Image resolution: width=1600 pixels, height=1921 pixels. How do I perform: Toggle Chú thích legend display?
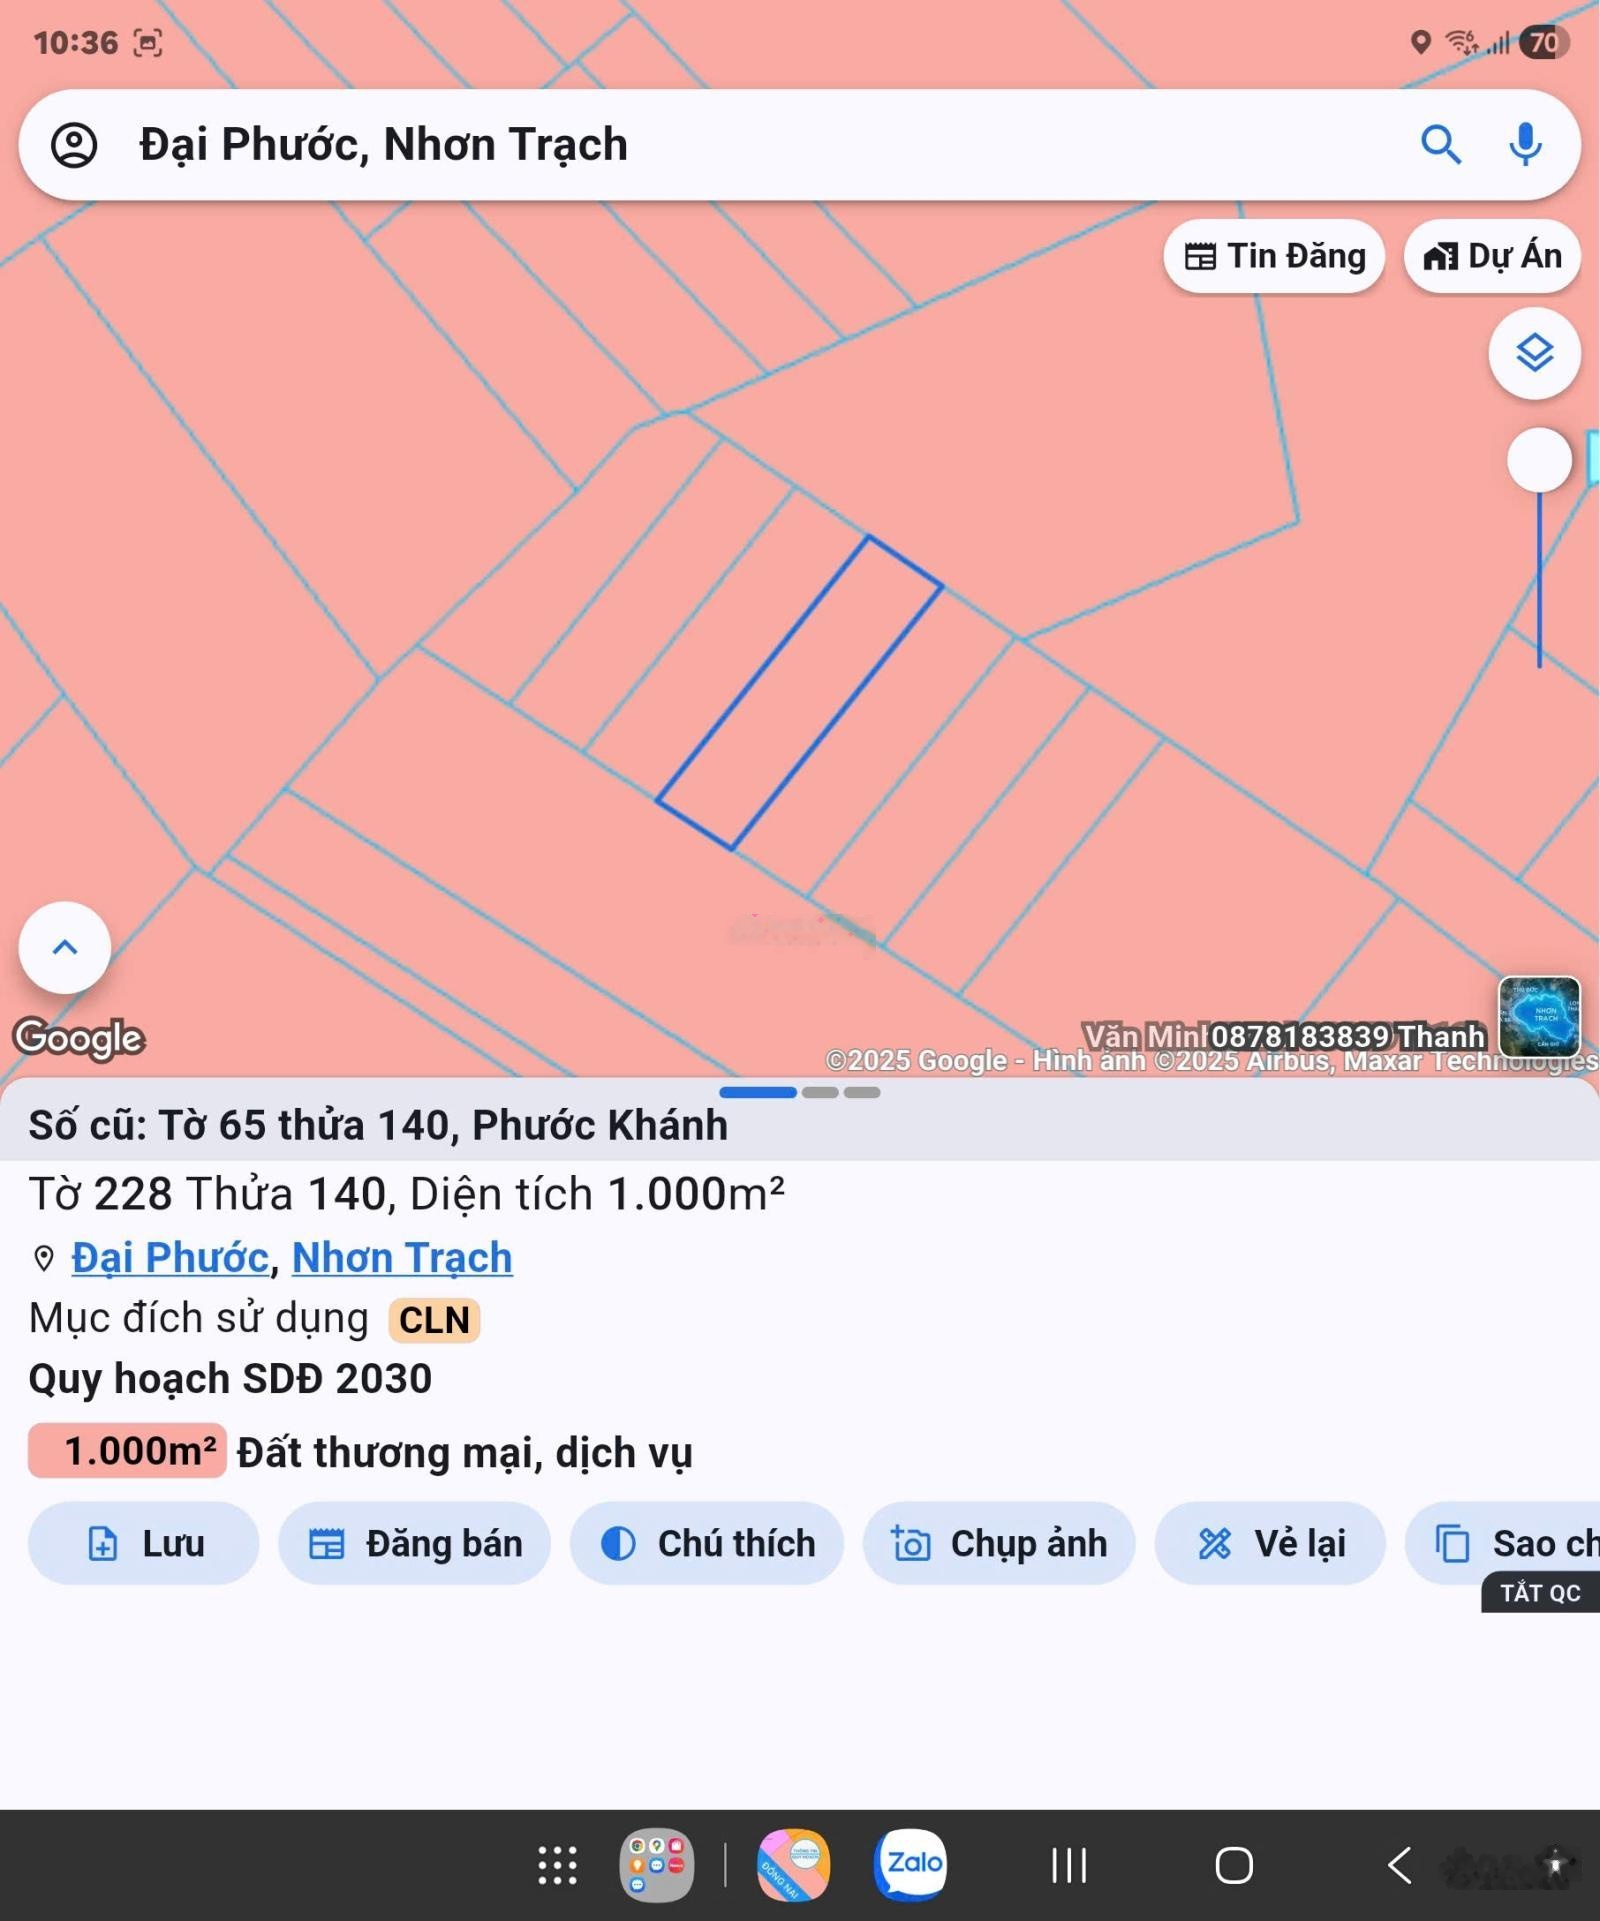[706, 1543]
